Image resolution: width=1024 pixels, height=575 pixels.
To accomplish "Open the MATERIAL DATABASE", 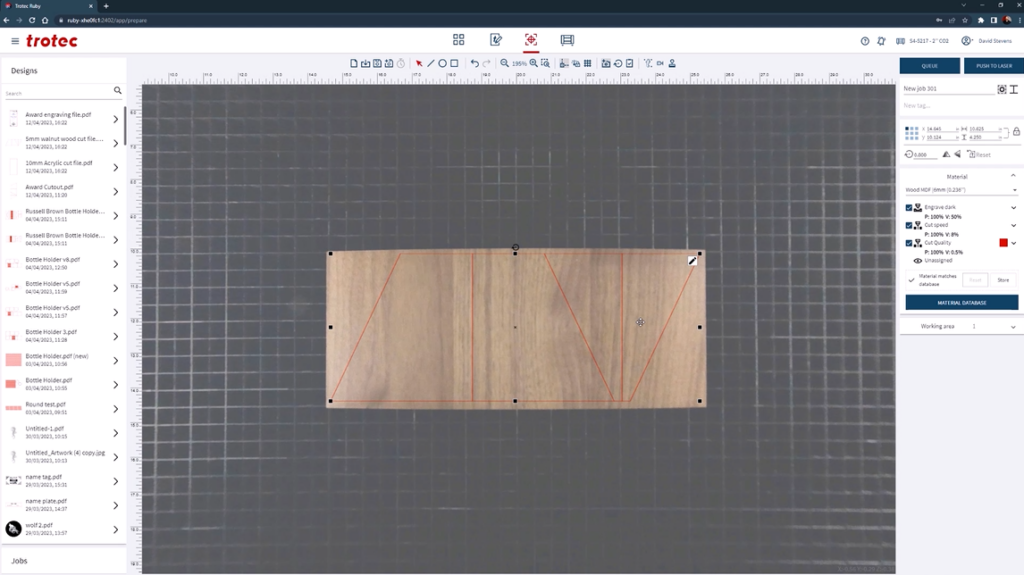I will [961, 303].
